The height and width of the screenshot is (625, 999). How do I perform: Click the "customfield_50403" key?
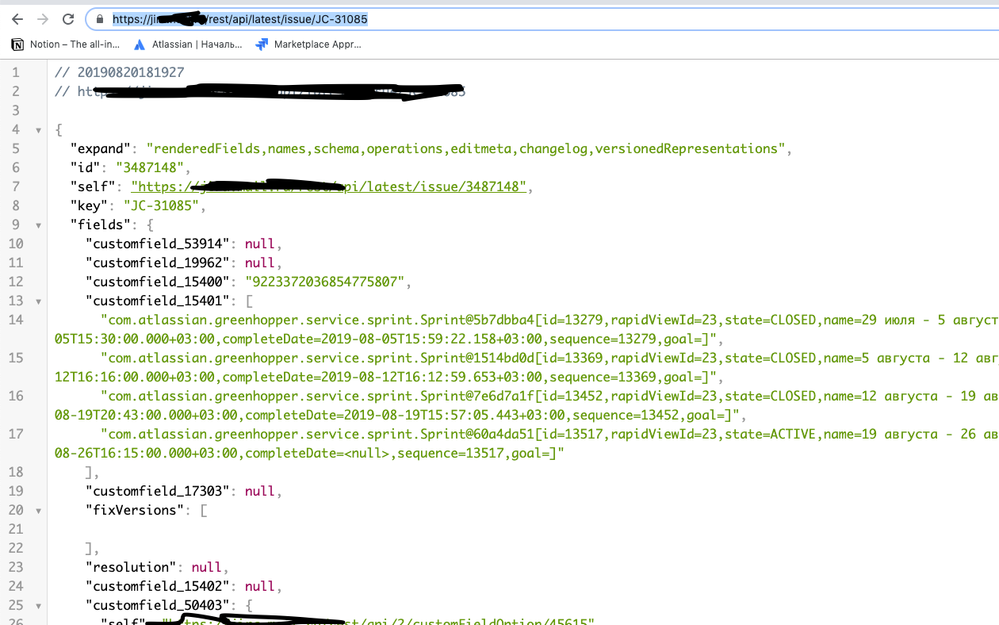pyautogui.click(x=157, y=606)
